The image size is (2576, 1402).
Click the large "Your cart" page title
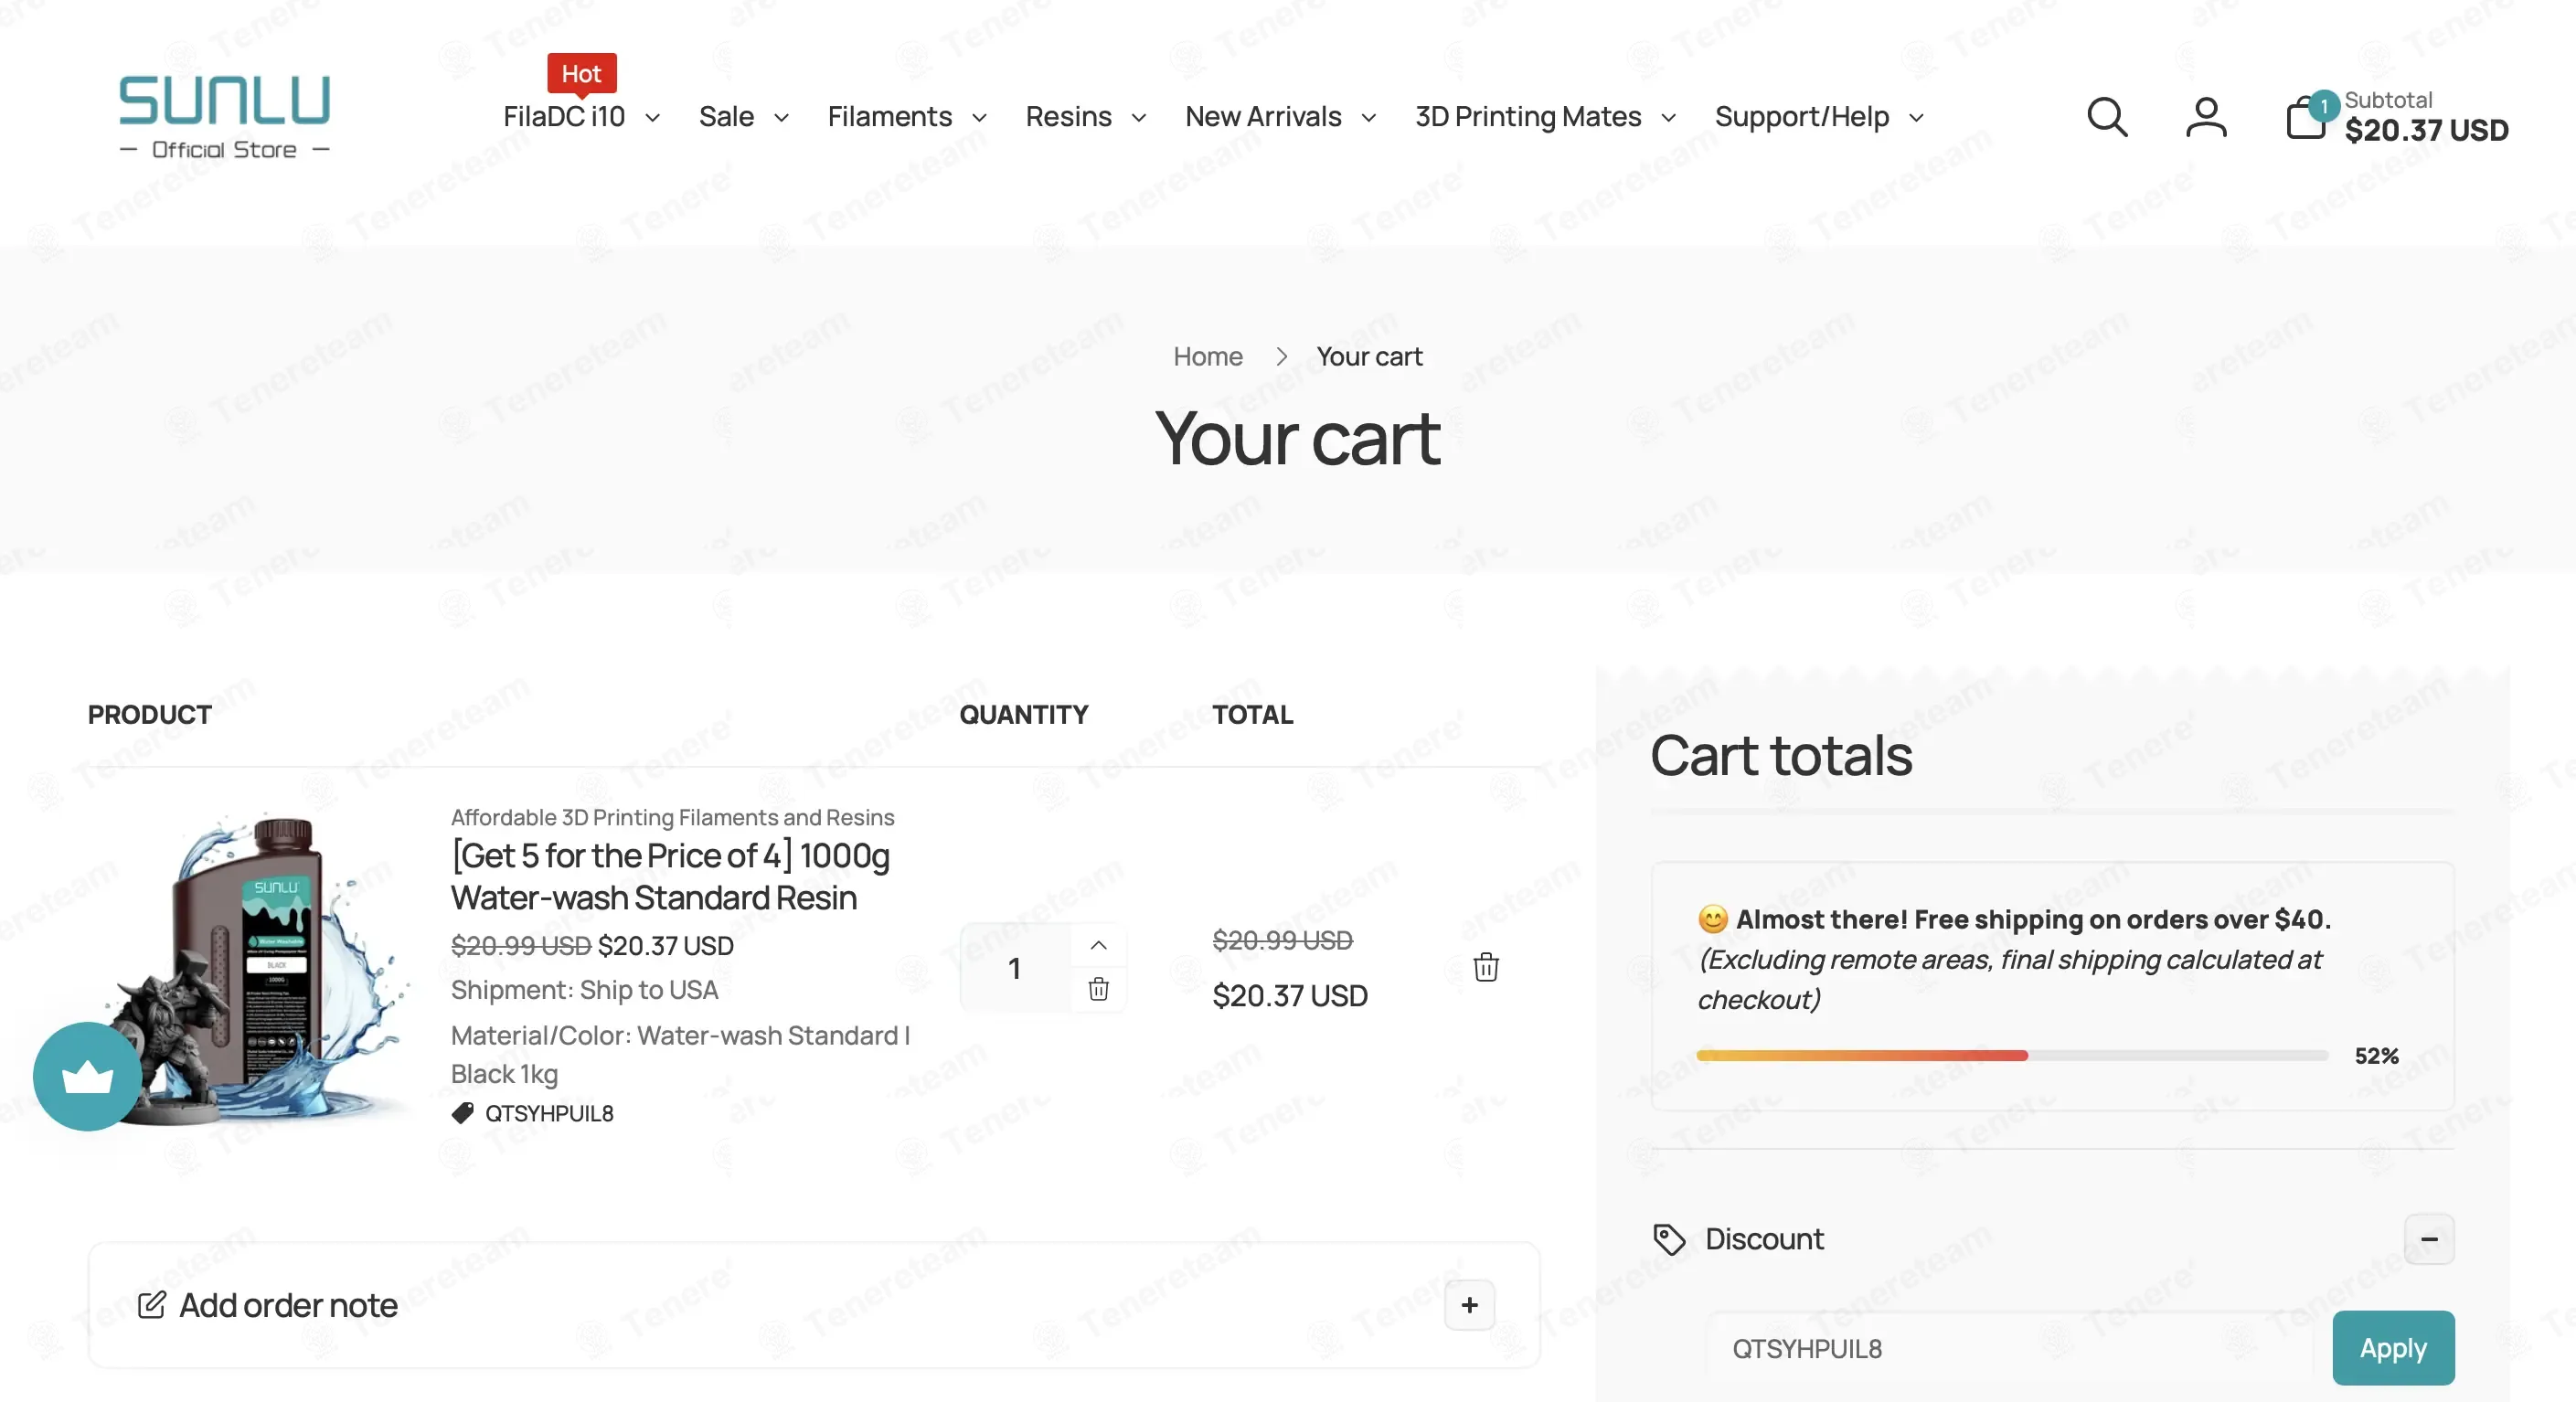pyautogui.click(x=1297, y=439)
